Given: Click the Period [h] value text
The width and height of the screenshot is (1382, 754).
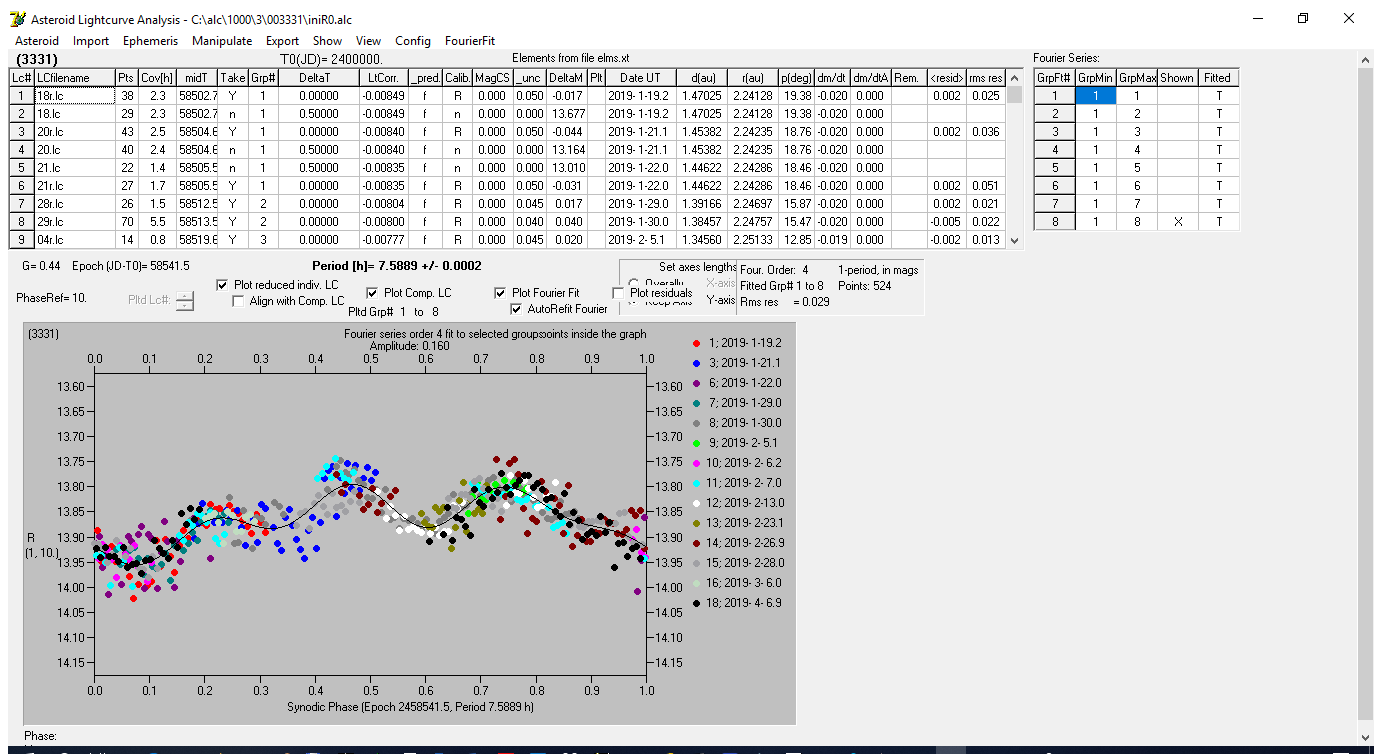Looking at the screenshot, I should 397,266.
